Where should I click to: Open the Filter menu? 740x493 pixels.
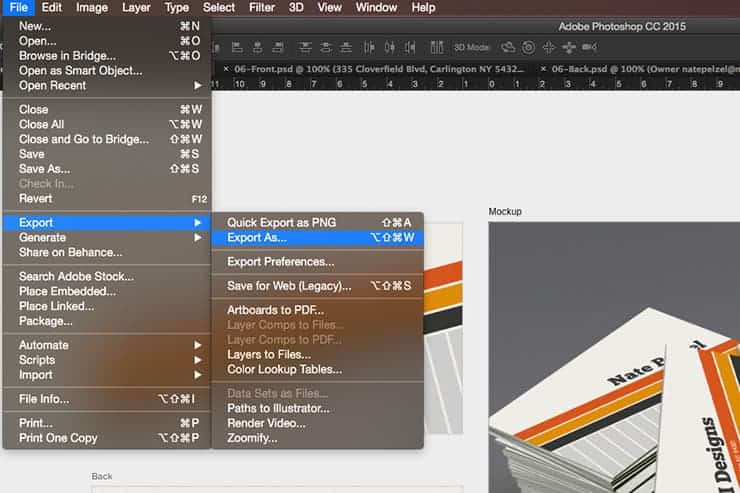(262, 8)
